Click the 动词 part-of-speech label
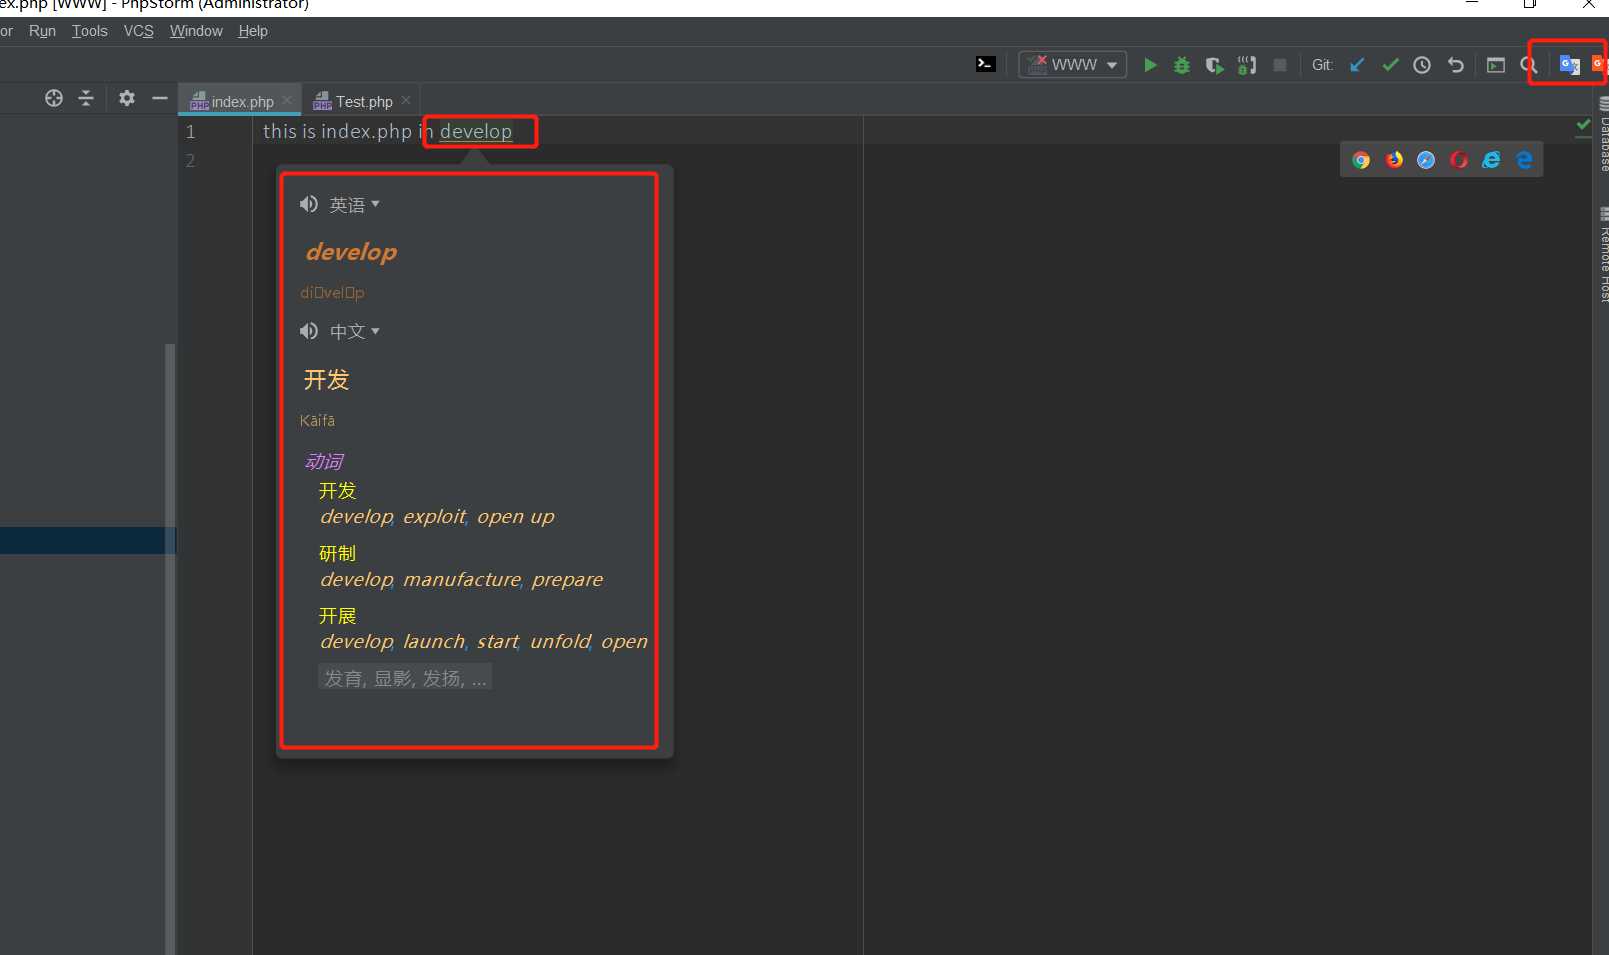 [324, 461]
